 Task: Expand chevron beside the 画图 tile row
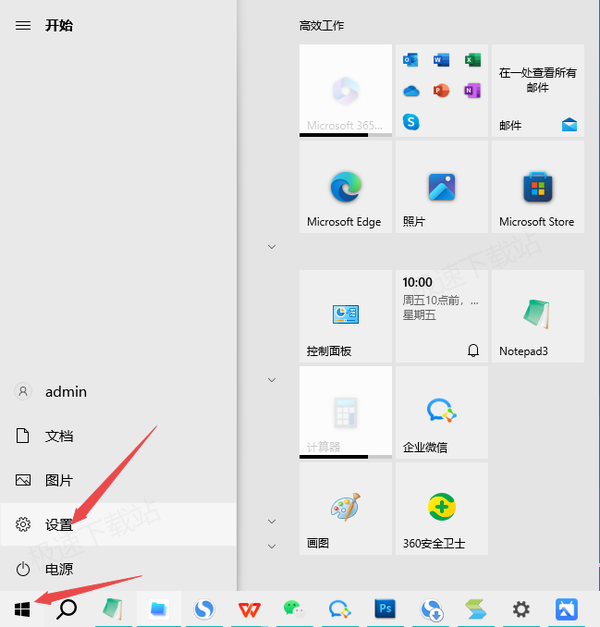272,521
